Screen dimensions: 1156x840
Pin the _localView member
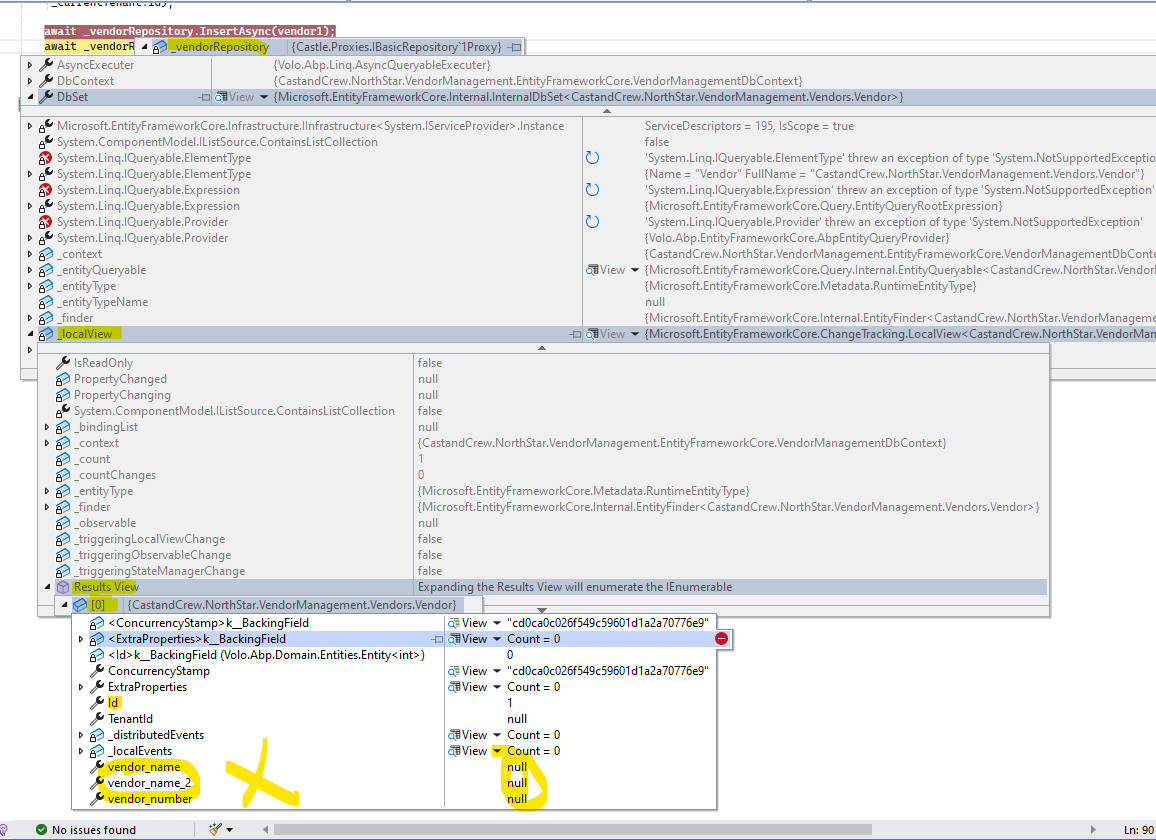pyautogui.click(x=575, y=334)
